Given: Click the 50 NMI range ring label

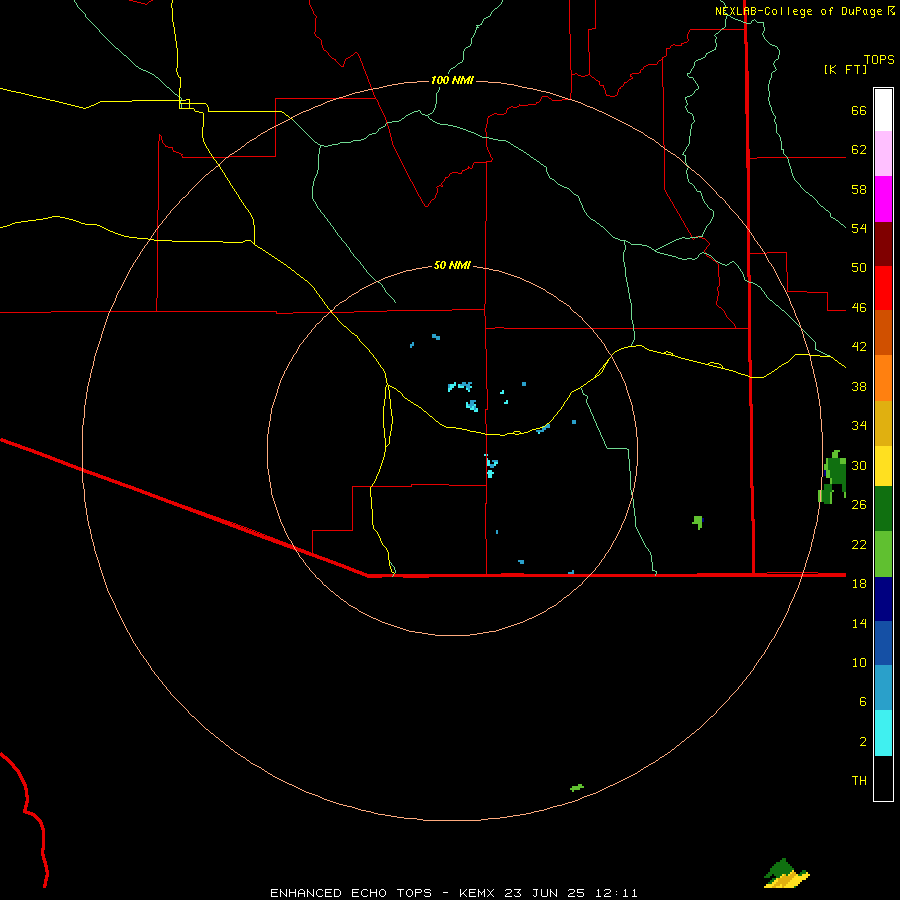Looking at the screenshot, I should pyautogui.click(x=452, y=265).
